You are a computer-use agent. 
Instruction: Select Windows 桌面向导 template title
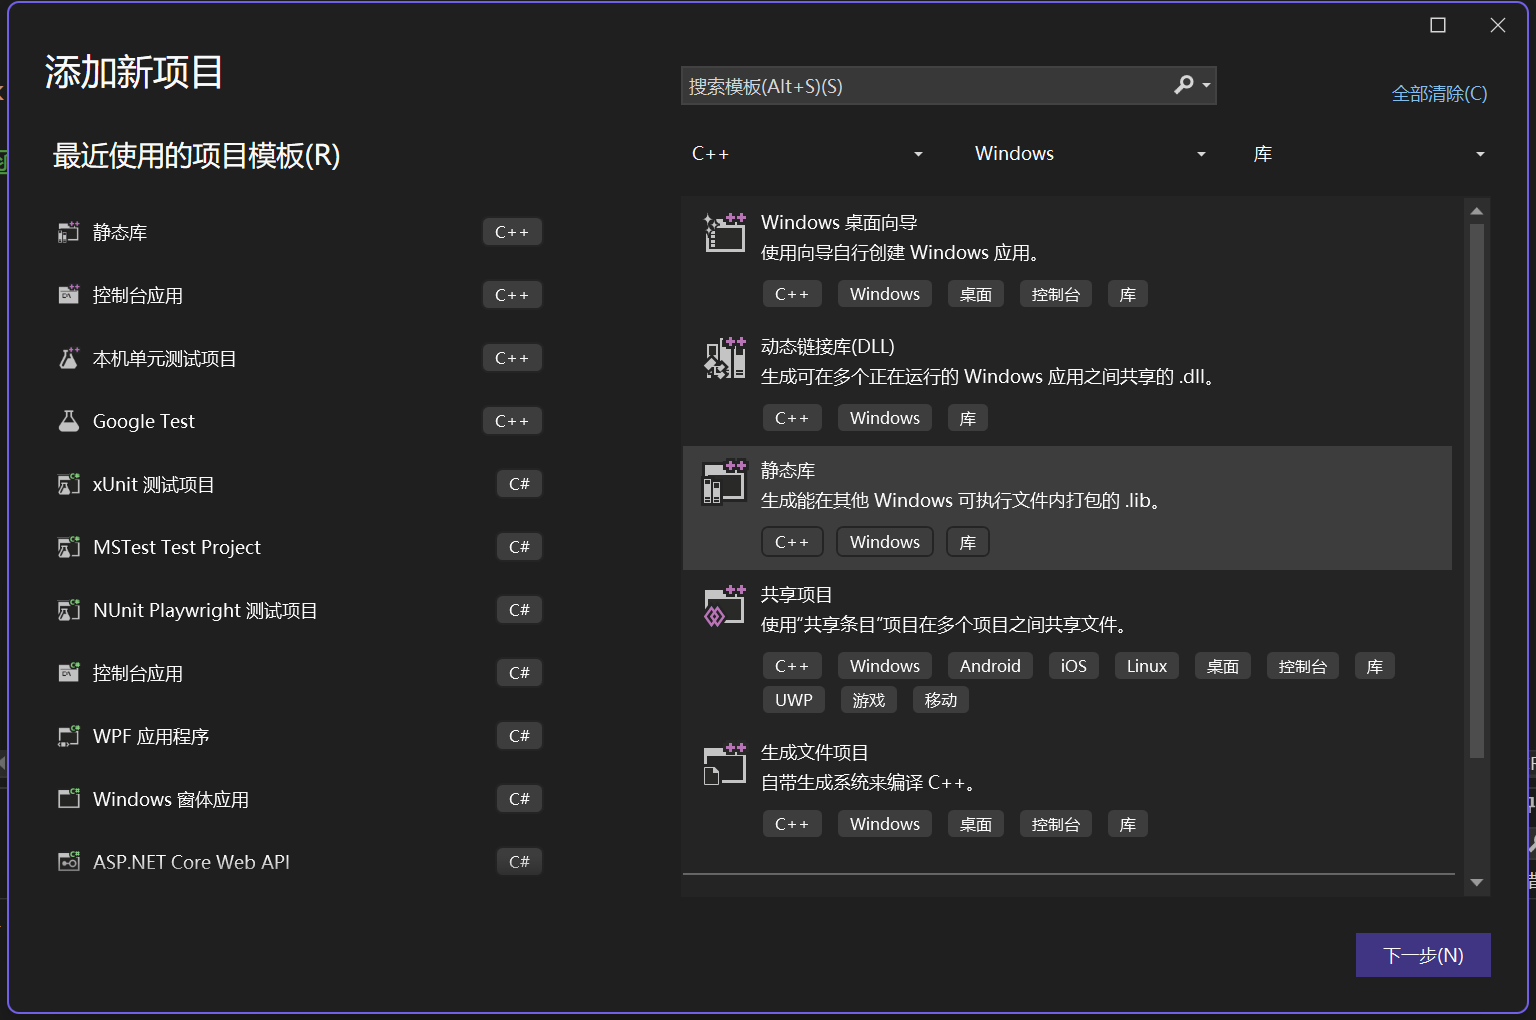pyautogui.click(x=839, y=222)
